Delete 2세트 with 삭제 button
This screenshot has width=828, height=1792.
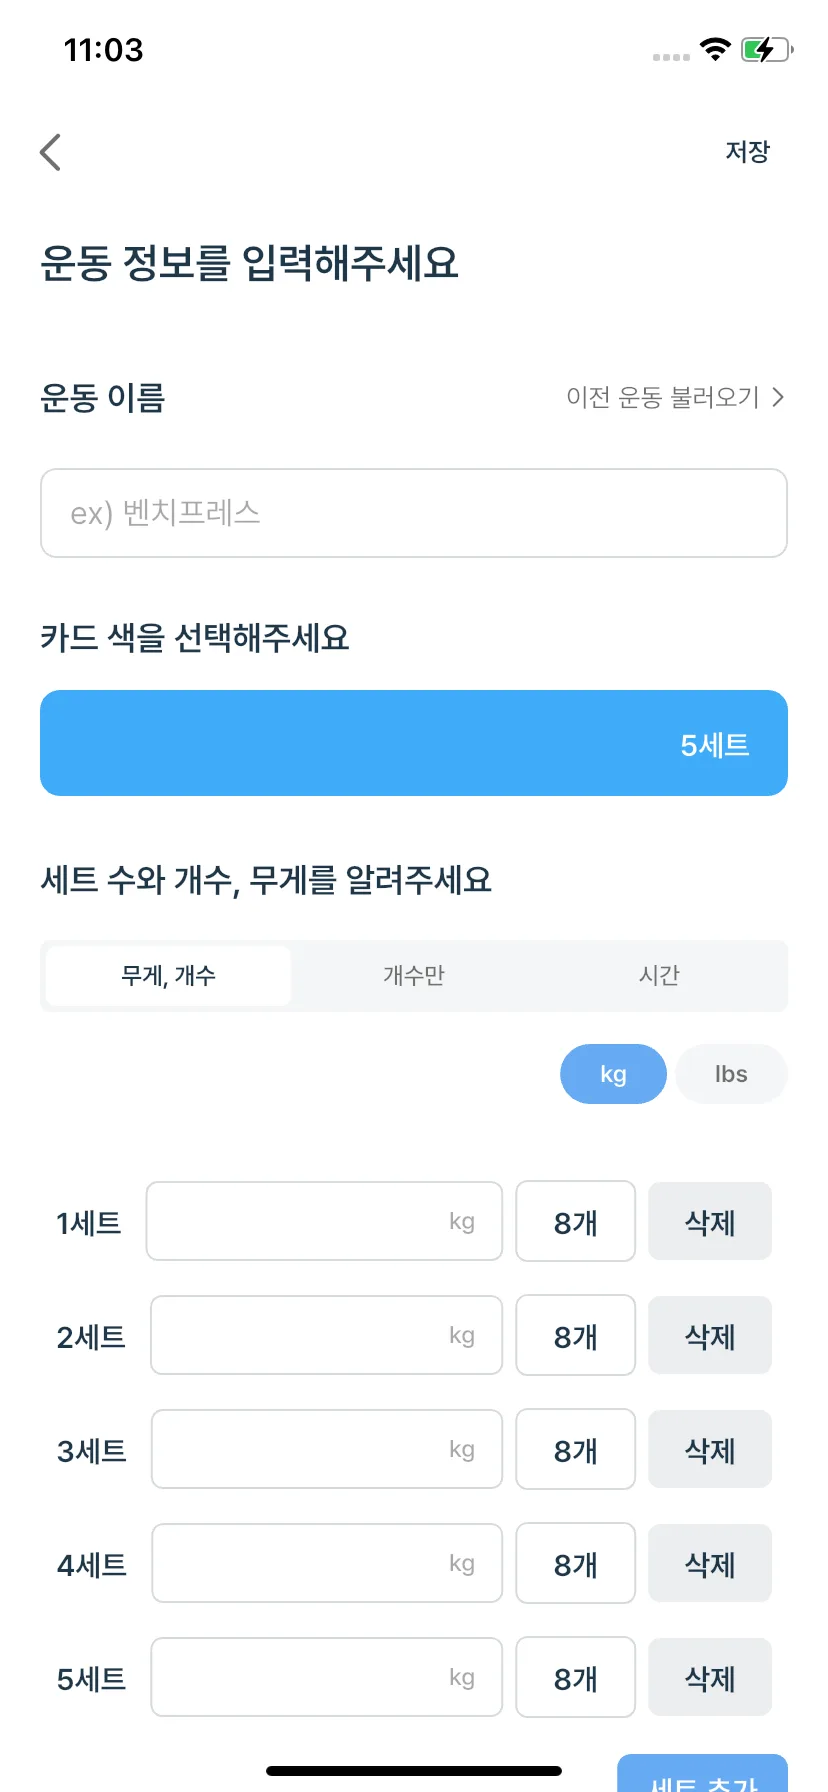(x=710, y=1335)
